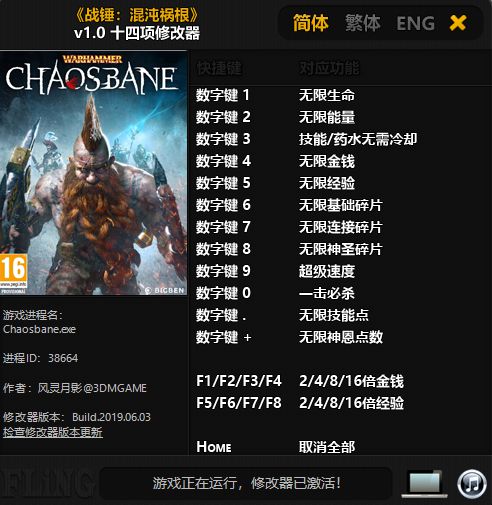Switch language to 简体 tab
The image size is (492, 505).
pyautogui.click(x=311, y=23)
